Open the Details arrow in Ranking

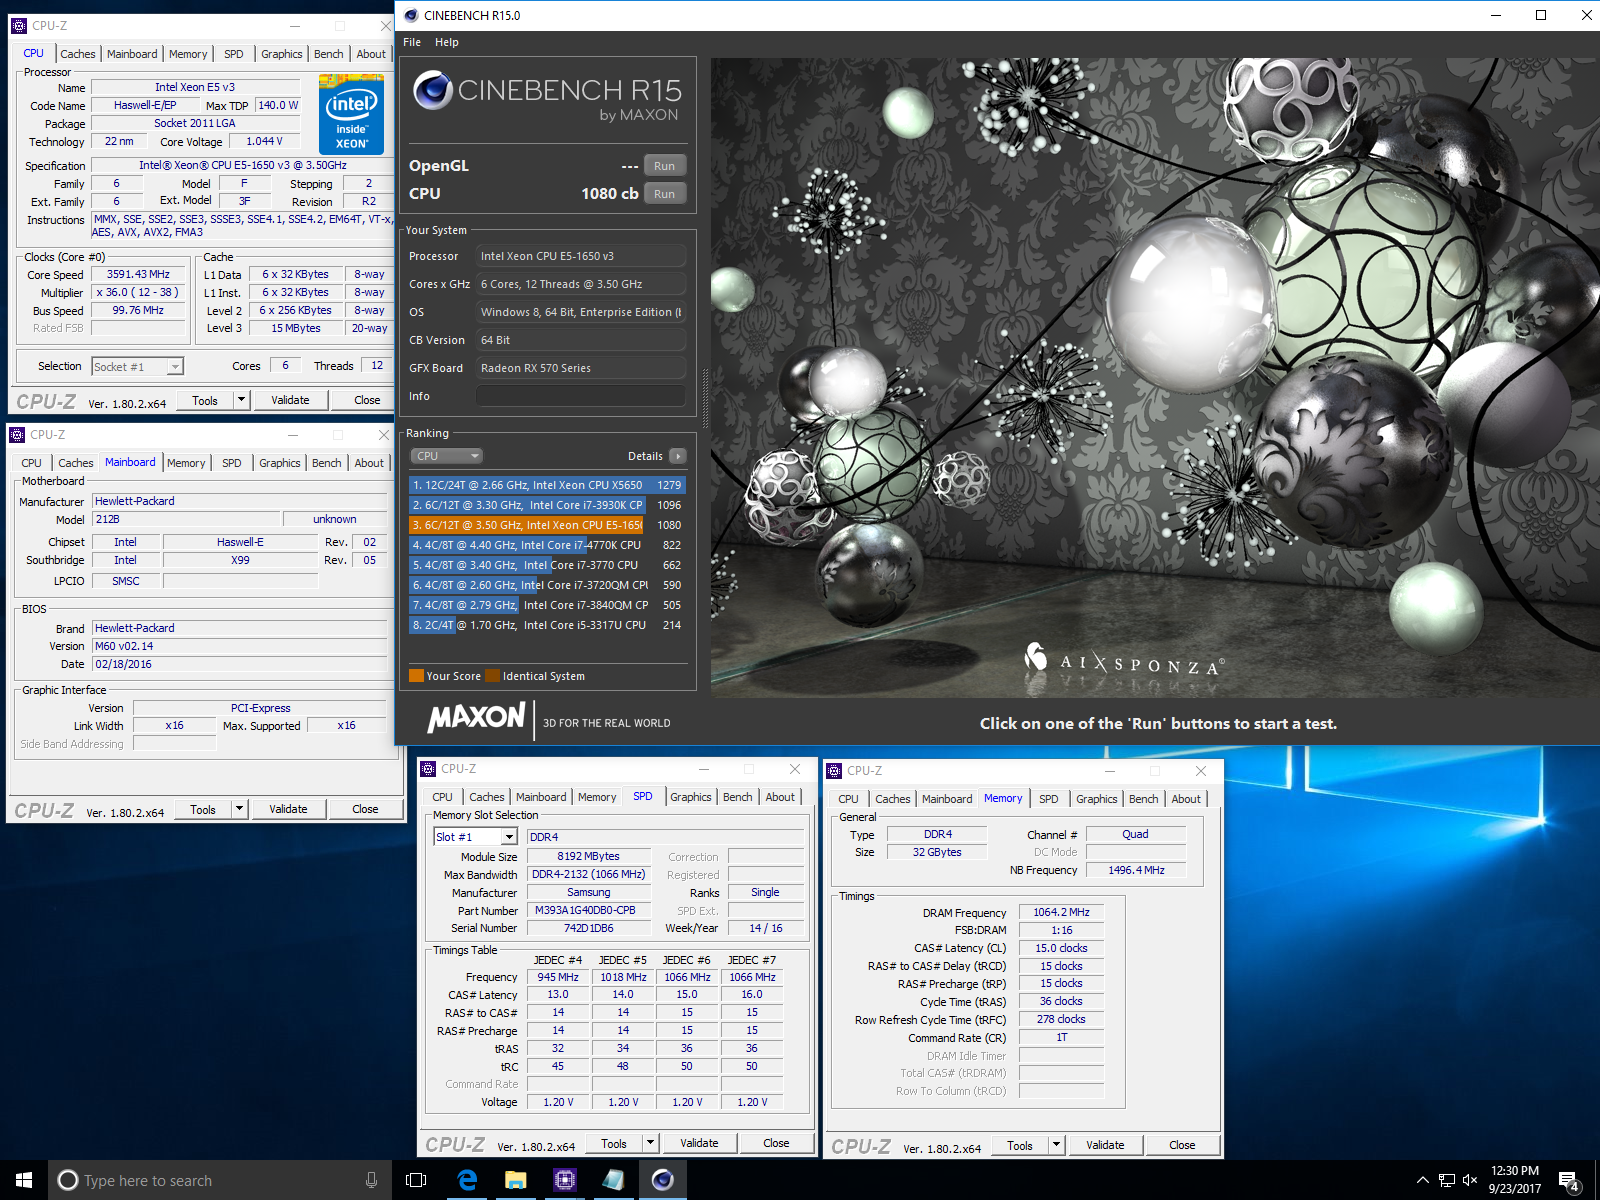coord(677,456)
